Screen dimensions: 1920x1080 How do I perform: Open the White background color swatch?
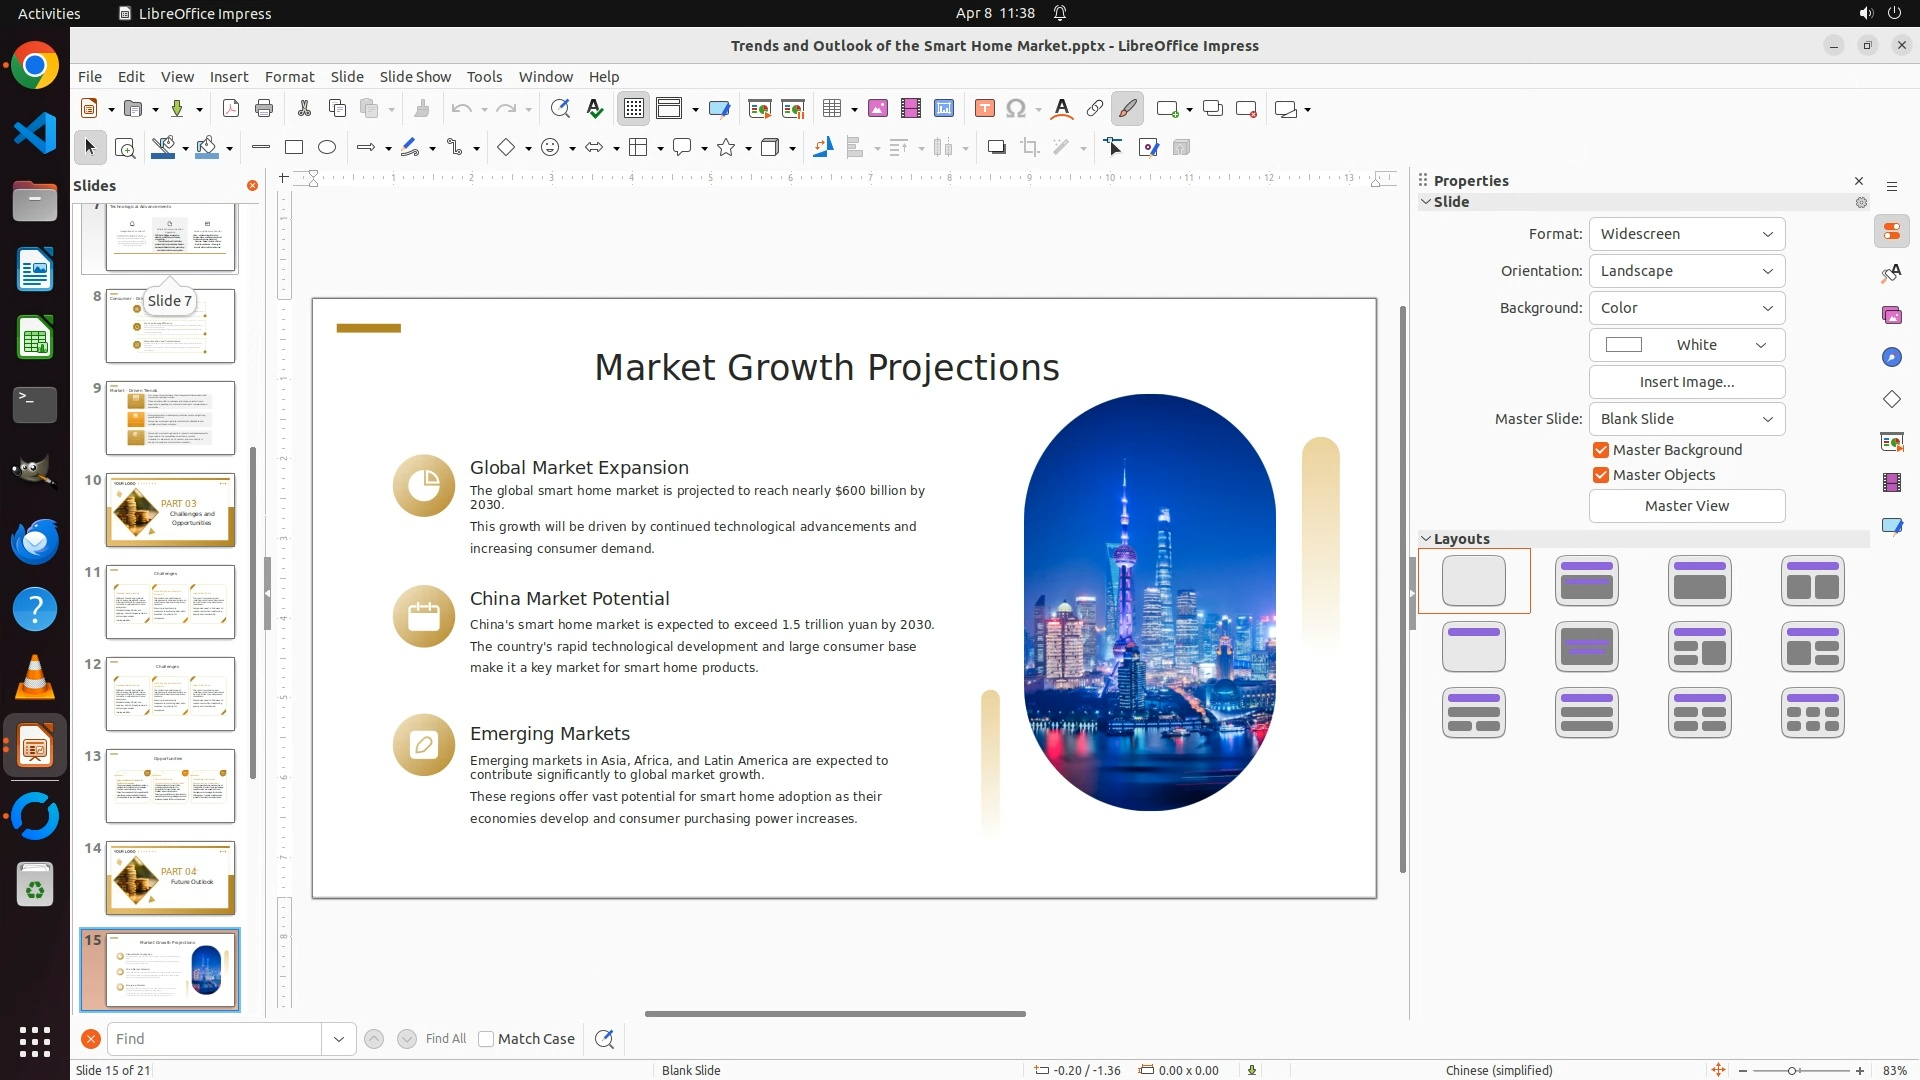tap(1686, 345)
